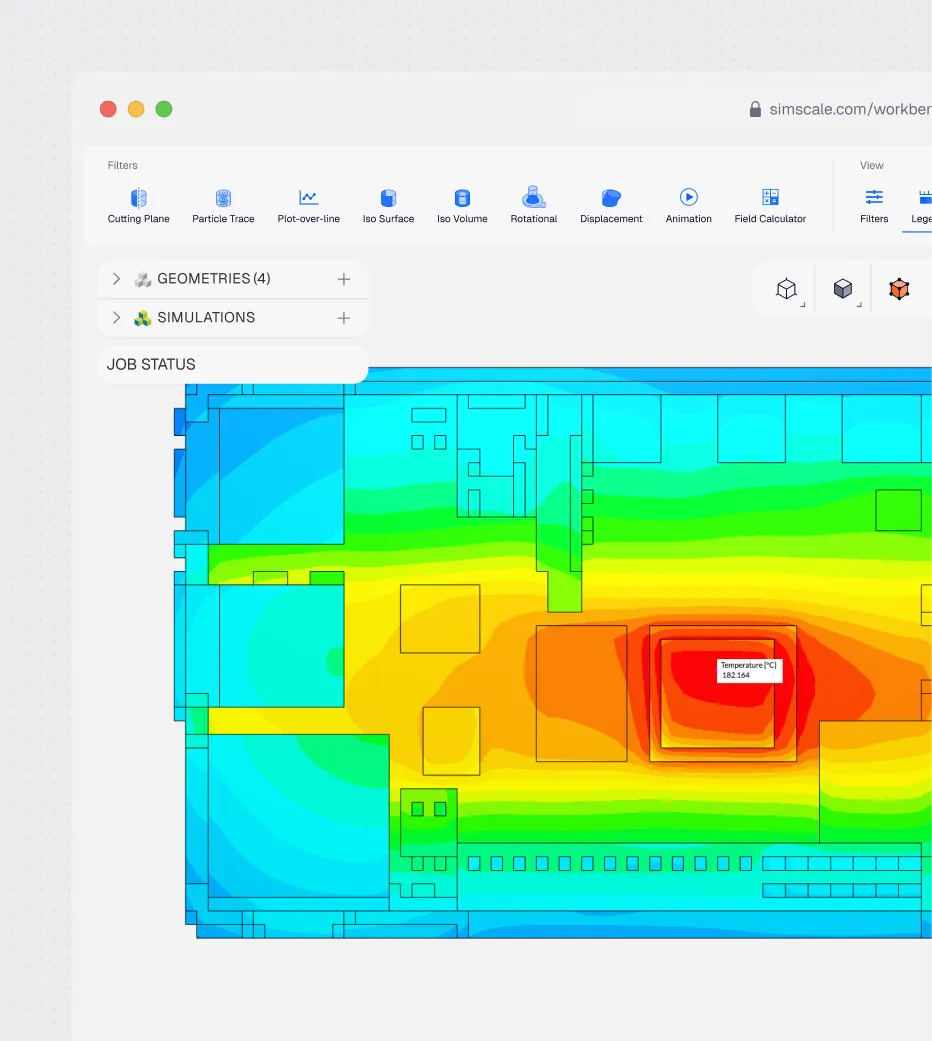
Task: Click the GEOMETRIES cubes icon
Action: tap(143, 279)
